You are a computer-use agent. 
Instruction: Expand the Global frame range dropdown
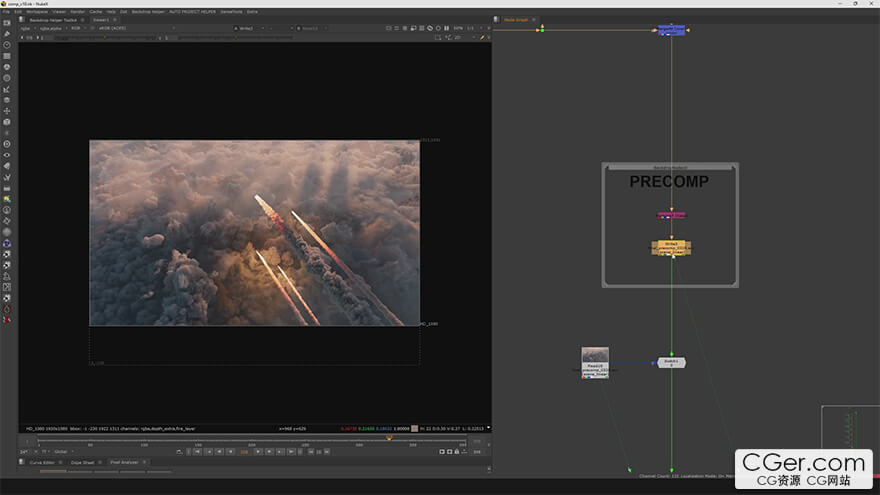pyautogui.click(x=64, y=451)
